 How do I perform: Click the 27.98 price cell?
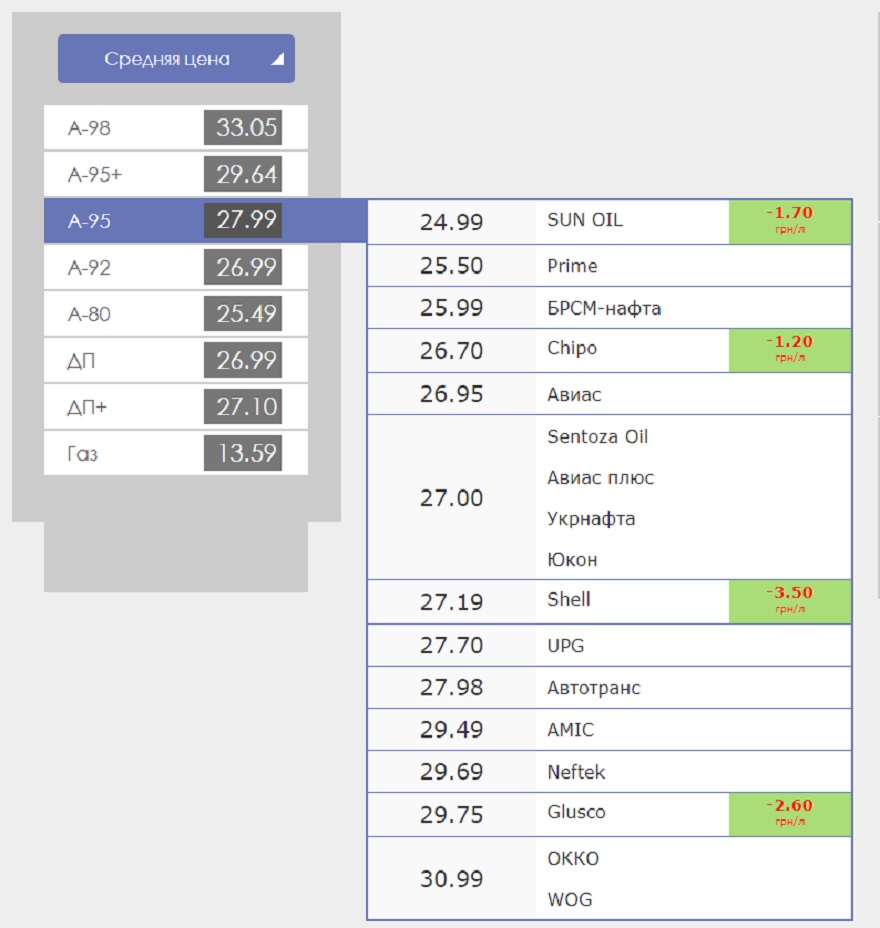coord(452,687)
